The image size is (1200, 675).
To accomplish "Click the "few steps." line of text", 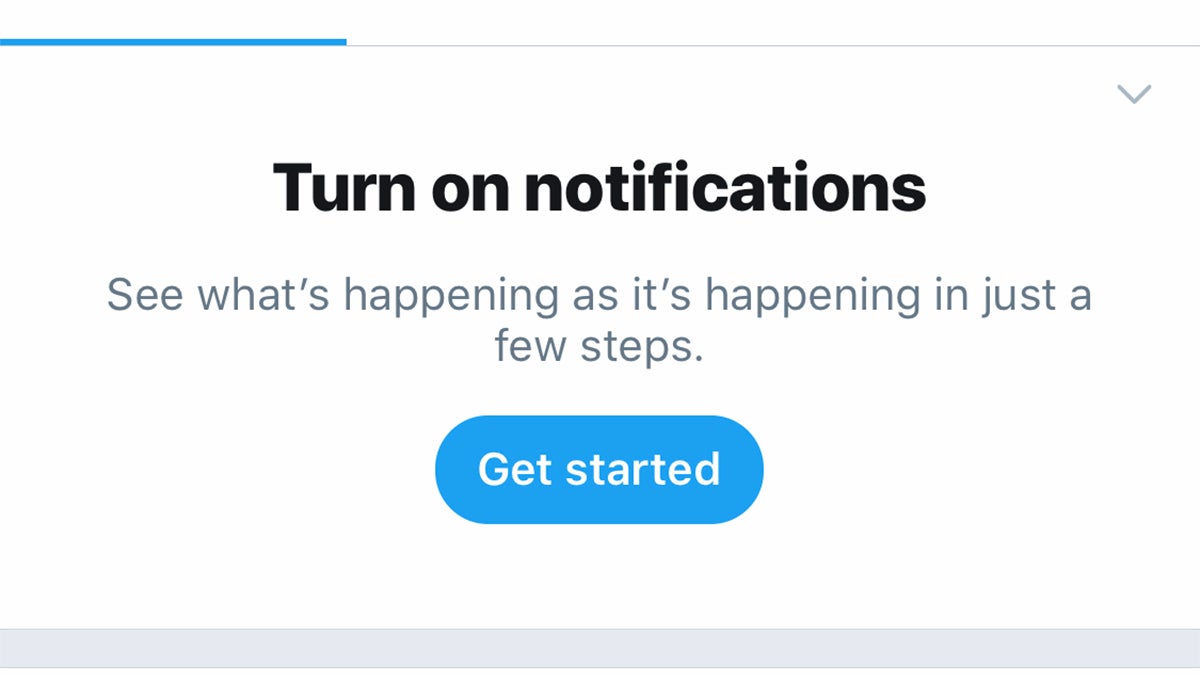I will [x=599, y=346].
